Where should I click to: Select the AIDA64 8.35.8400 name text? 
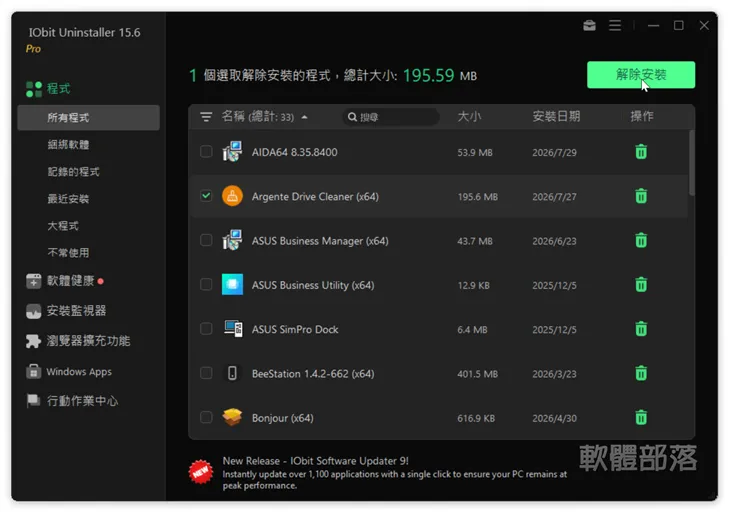coord(294,152)
